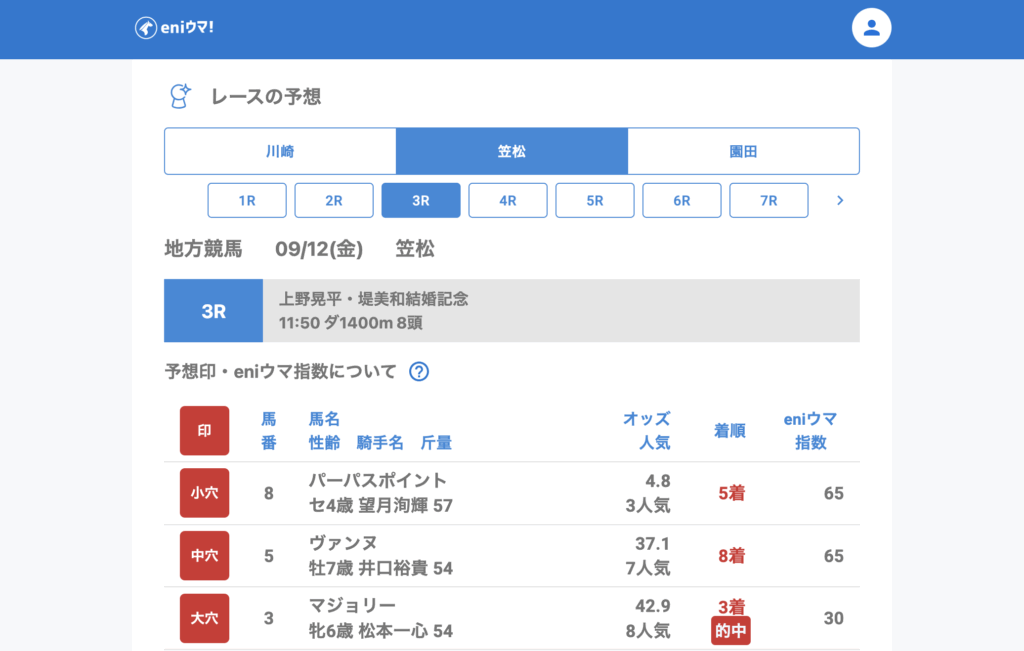This screenshot has height=651, width=1024.
Task: Switch to the 園田 racetrack tab
Action: point(743,151)
